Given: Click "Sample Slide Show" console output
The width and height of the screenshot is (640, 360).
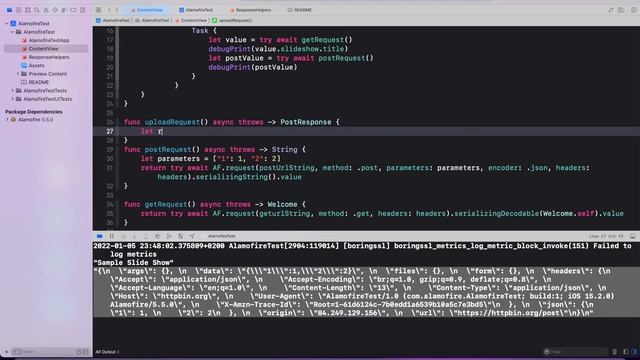Looking at the screenshot, I should tap(133, 263).
